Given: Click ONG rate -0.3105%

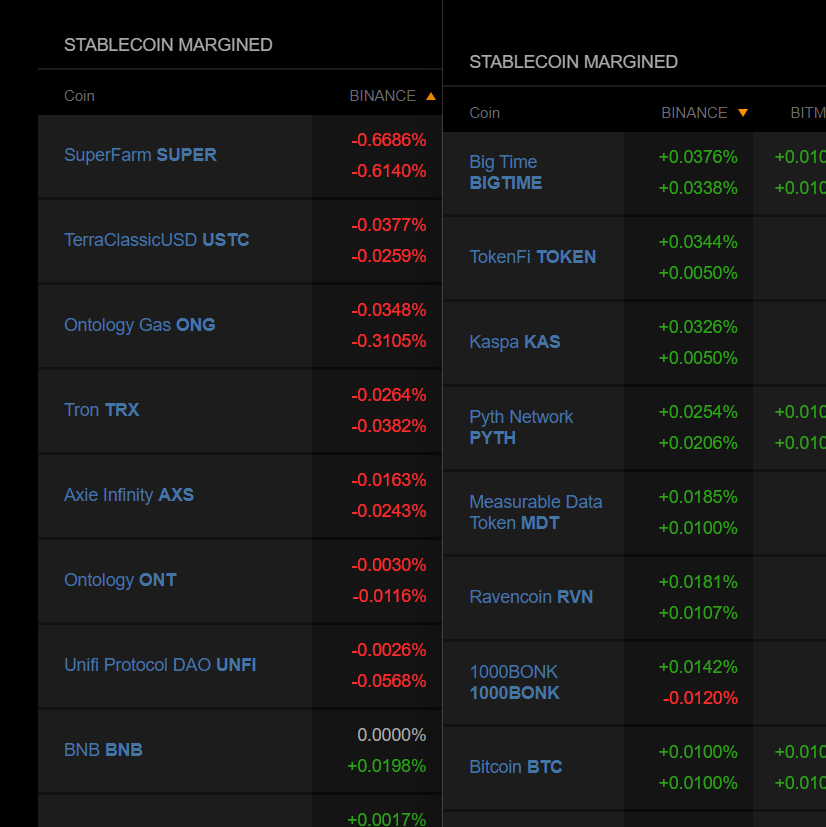Looking at the screenshot, I should tap(389, 341).
